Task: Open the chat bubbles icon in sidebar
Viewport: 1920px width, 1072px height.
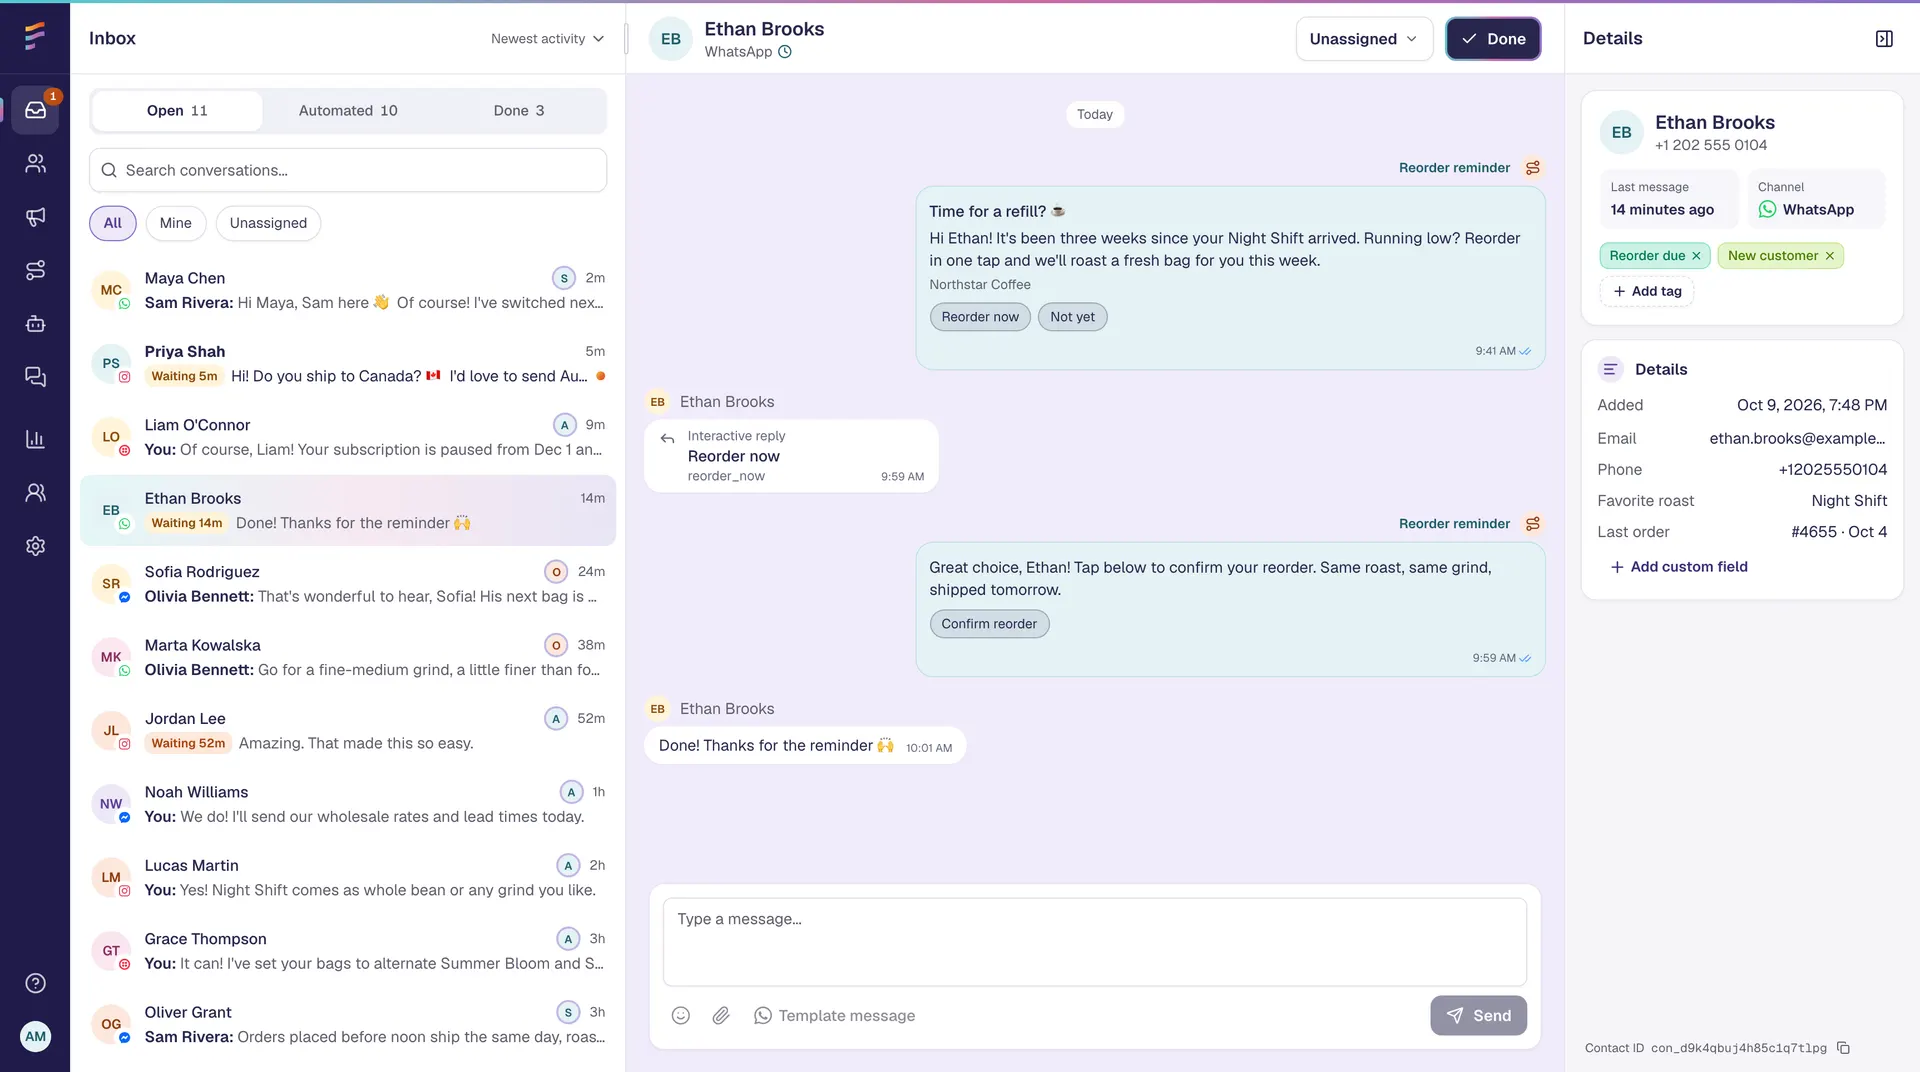Action: (x=35, y=377)
